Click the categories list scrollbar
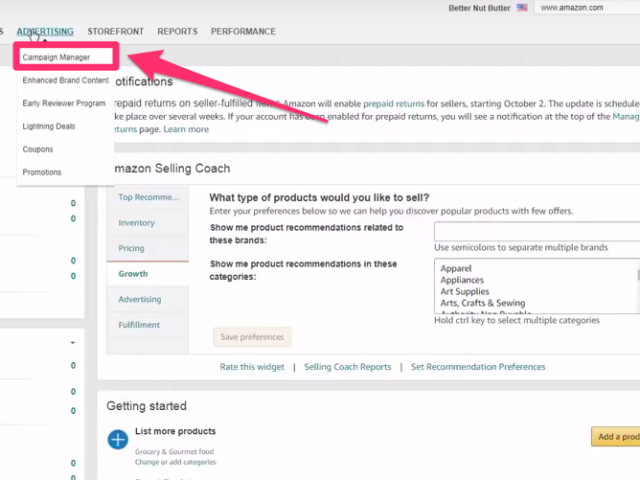The height and width of the screenshot is (480, 640). point(638,276)
